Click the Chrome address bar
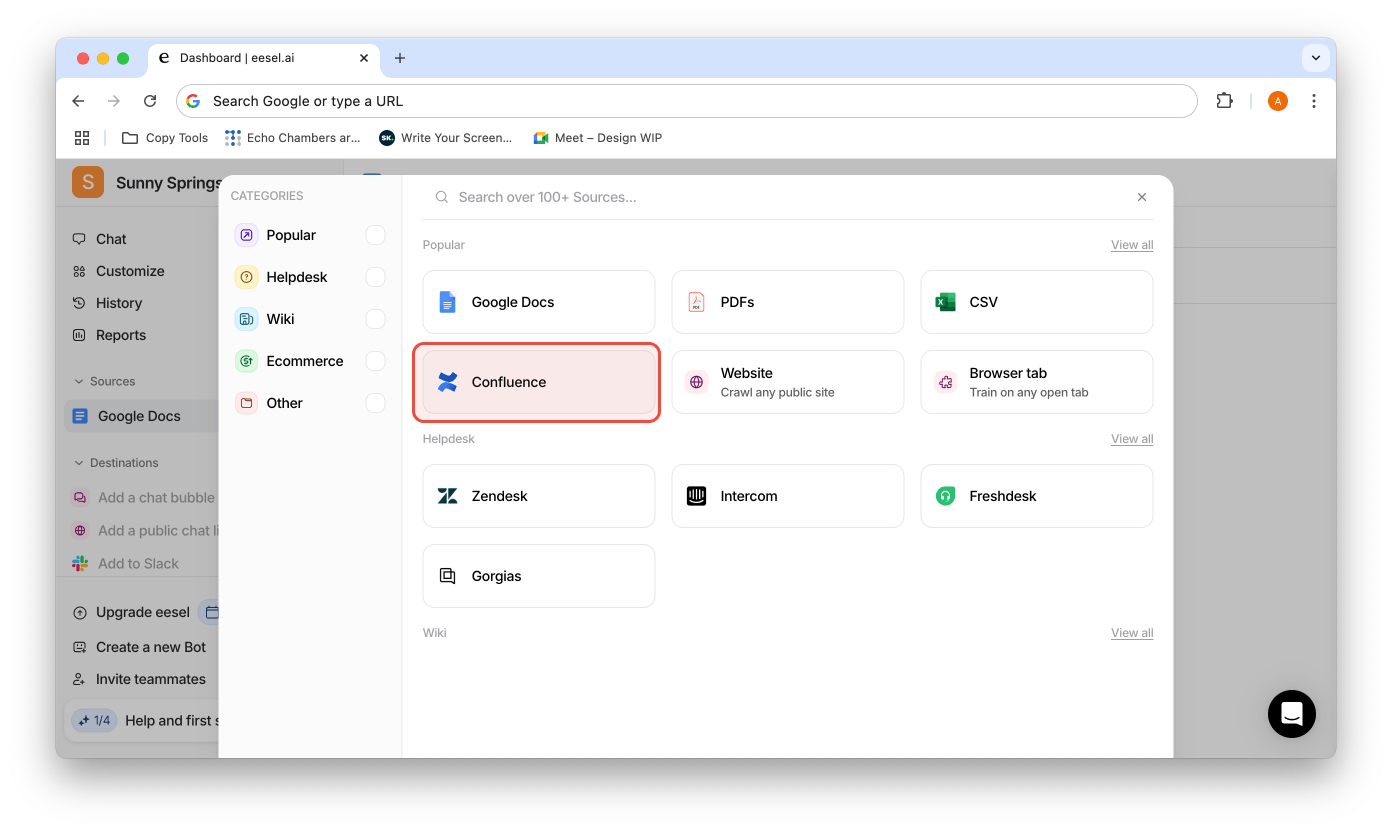The width and height of the screenshot is (1392, 832). pos(687,101)
